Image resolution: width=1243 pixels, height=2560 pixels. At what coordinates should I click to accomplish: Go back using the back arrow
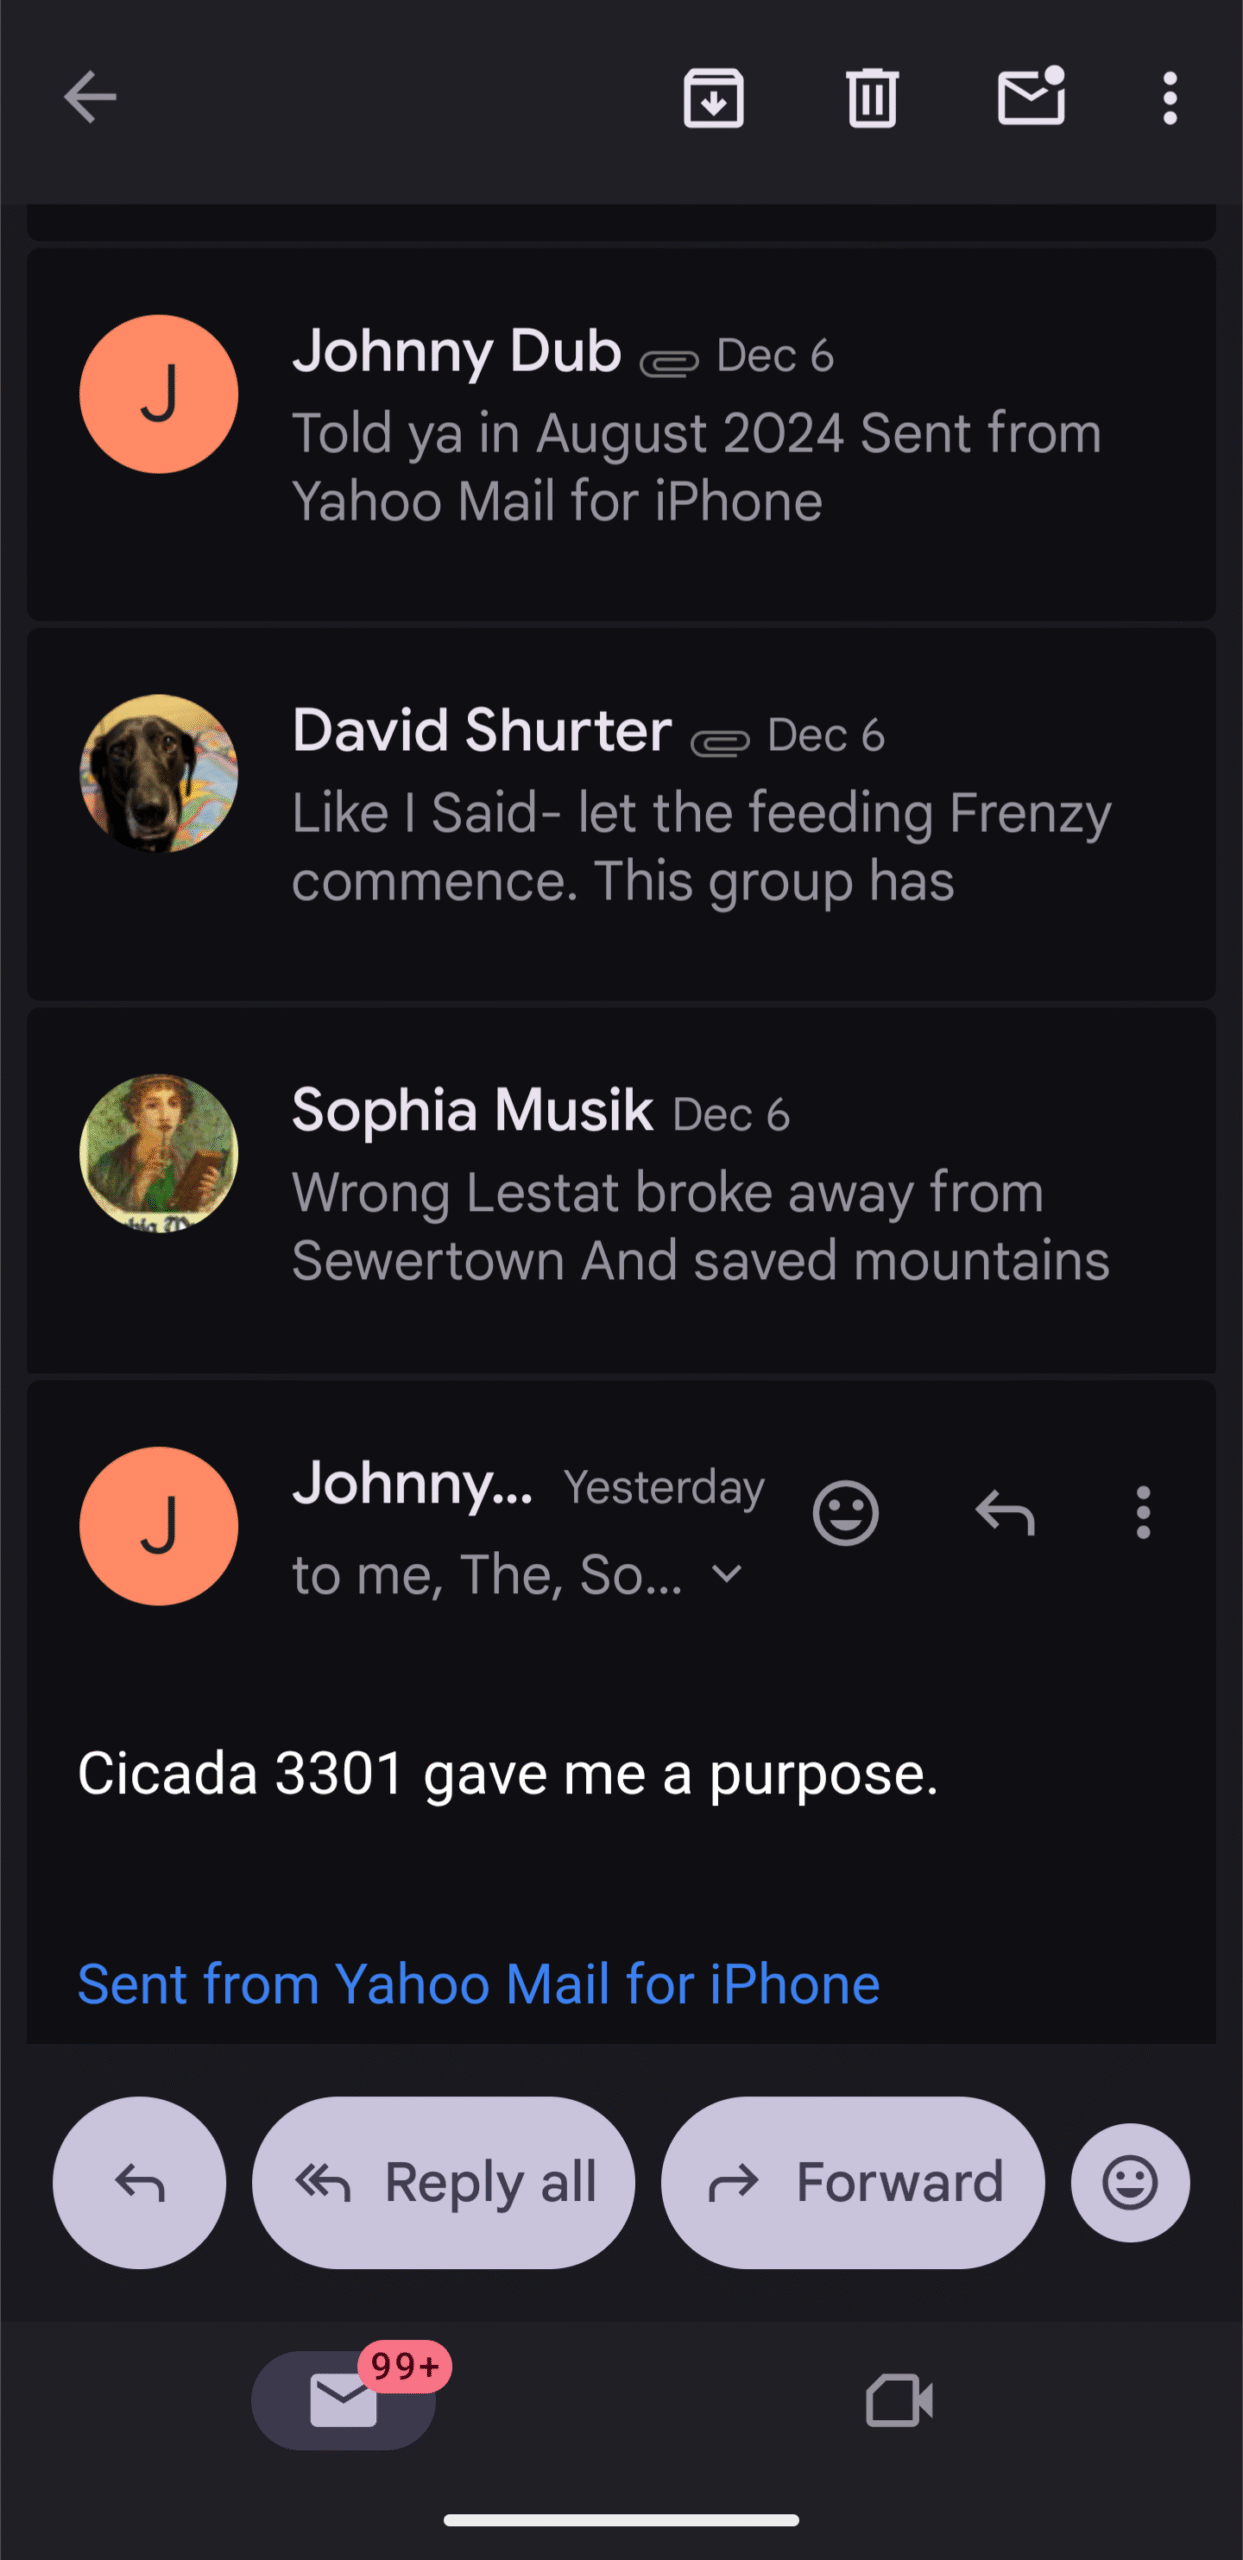[90, 98]
